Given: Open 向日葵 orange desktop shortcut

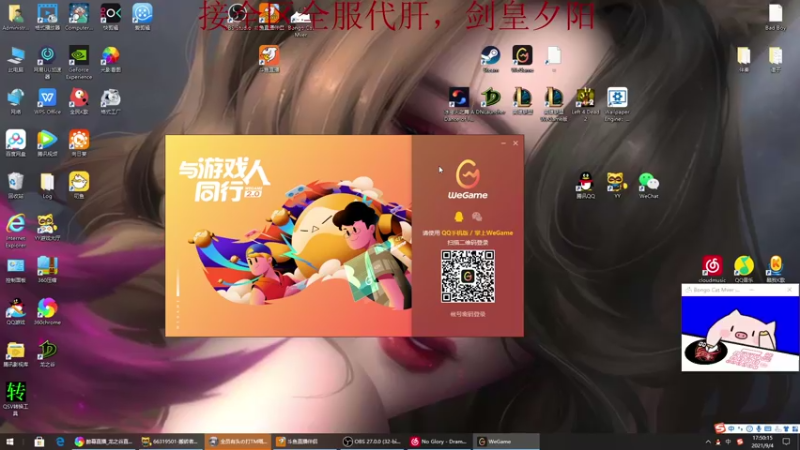Looking at the screenshot, I should [x=79, y=143].
